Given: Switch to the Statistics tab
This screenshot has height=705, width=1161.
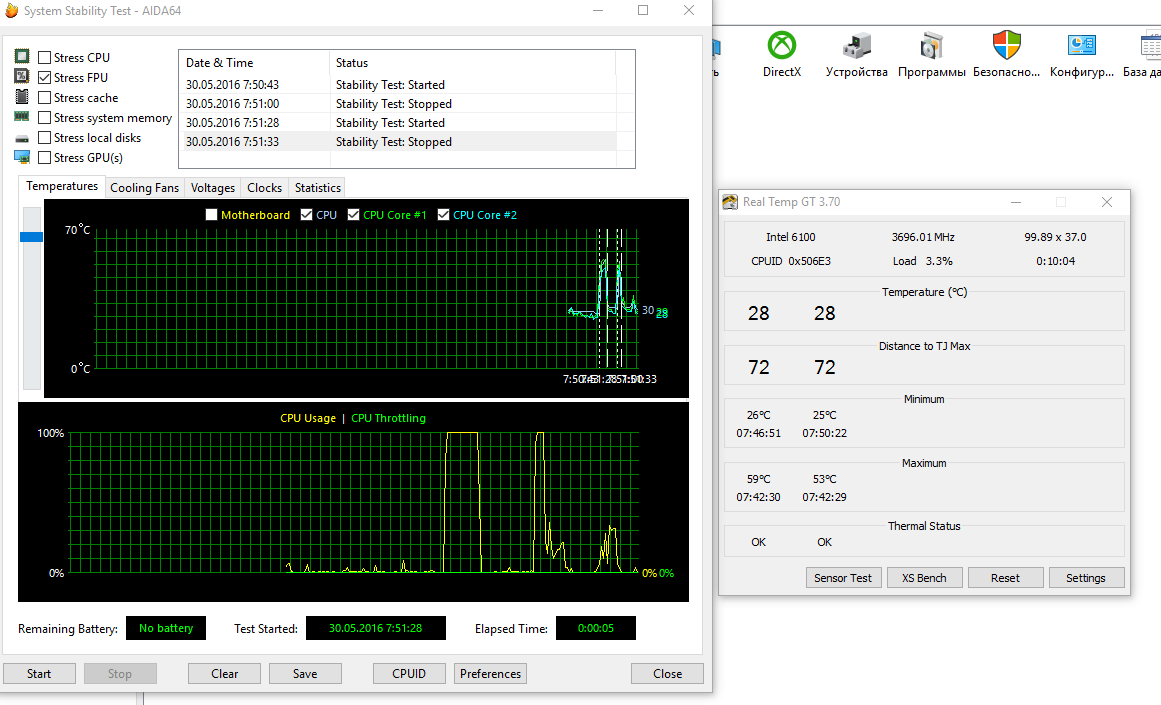Looking at the screenshot, I should (318, 187).
